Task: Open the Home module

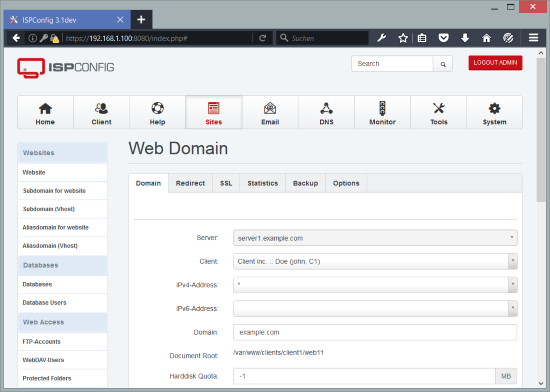Action: coord(45,113)
